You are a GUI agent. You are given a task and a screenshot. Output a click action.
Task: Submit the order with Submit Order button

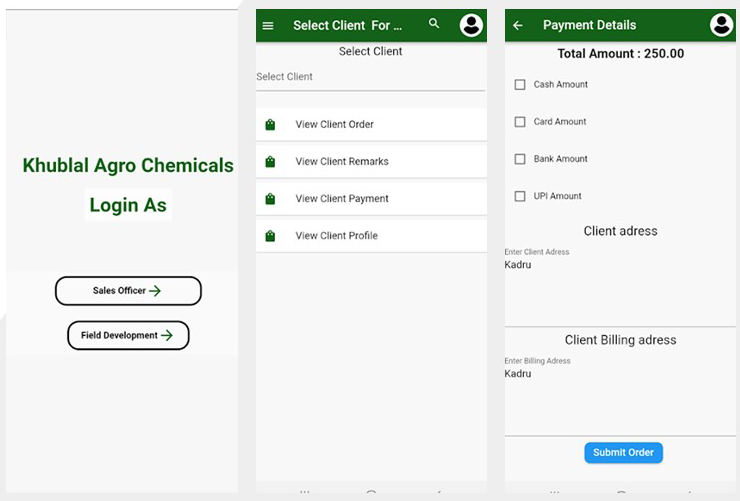click(x=623, y=452)
